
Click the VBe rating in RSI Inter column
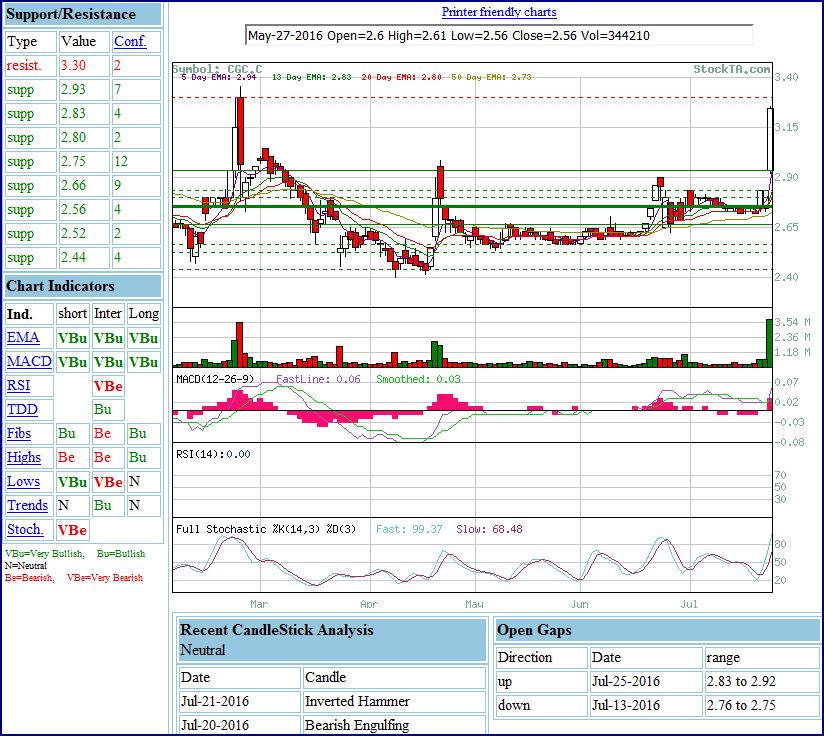107,385
